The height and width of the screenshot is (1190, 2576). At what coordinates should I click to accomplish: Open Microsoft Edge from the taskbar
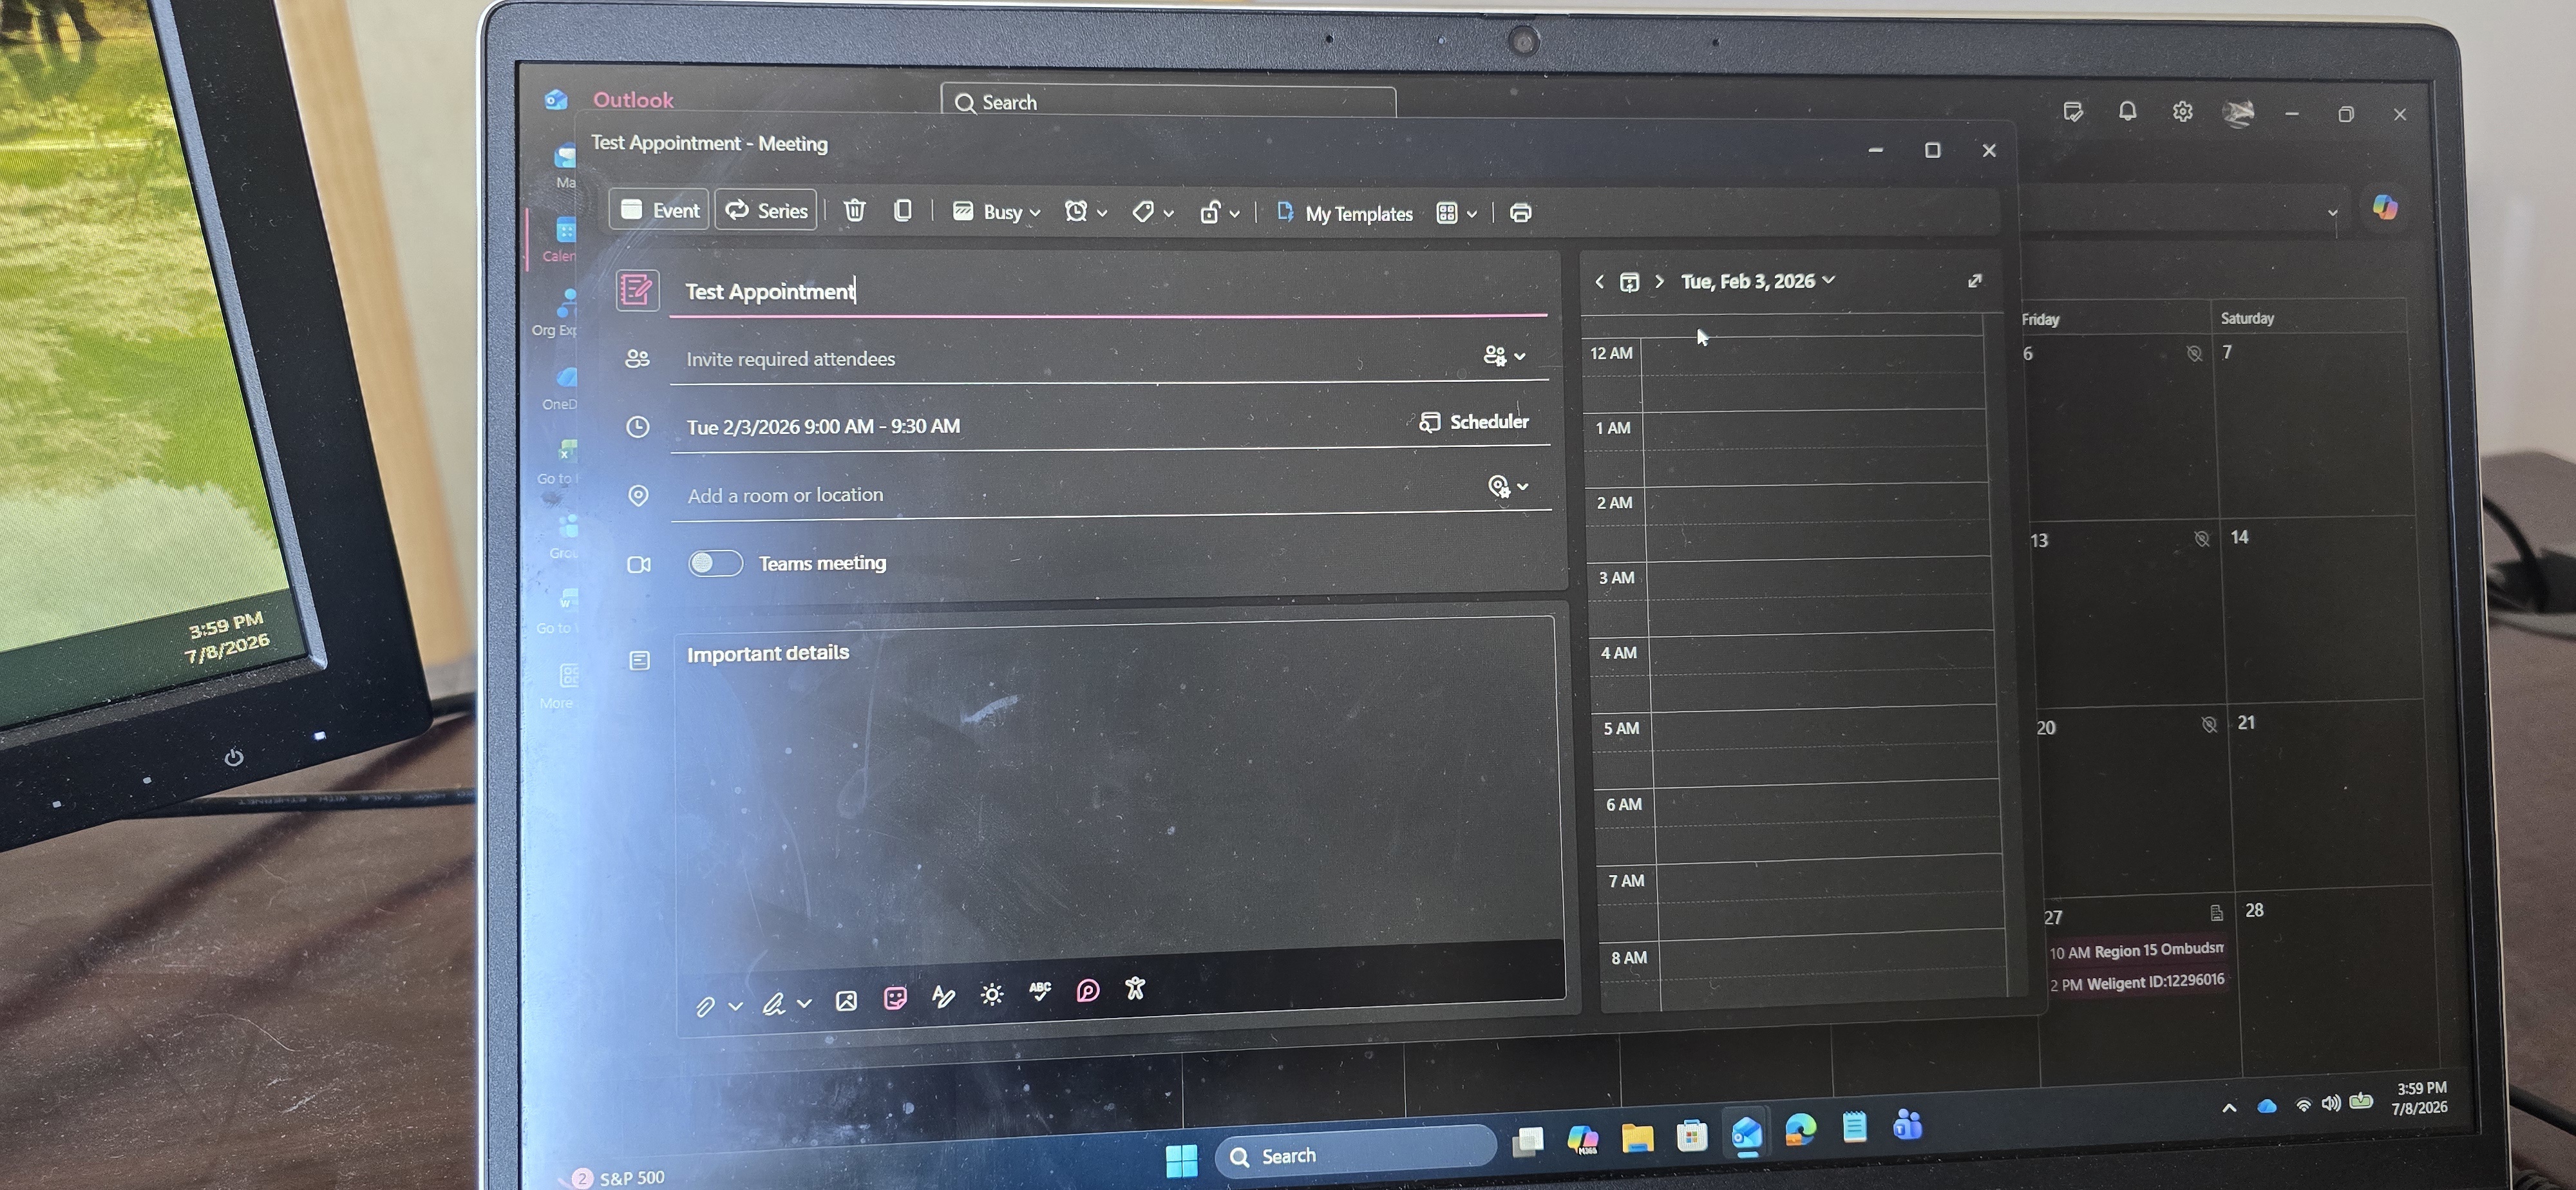coord(1799,1131)
